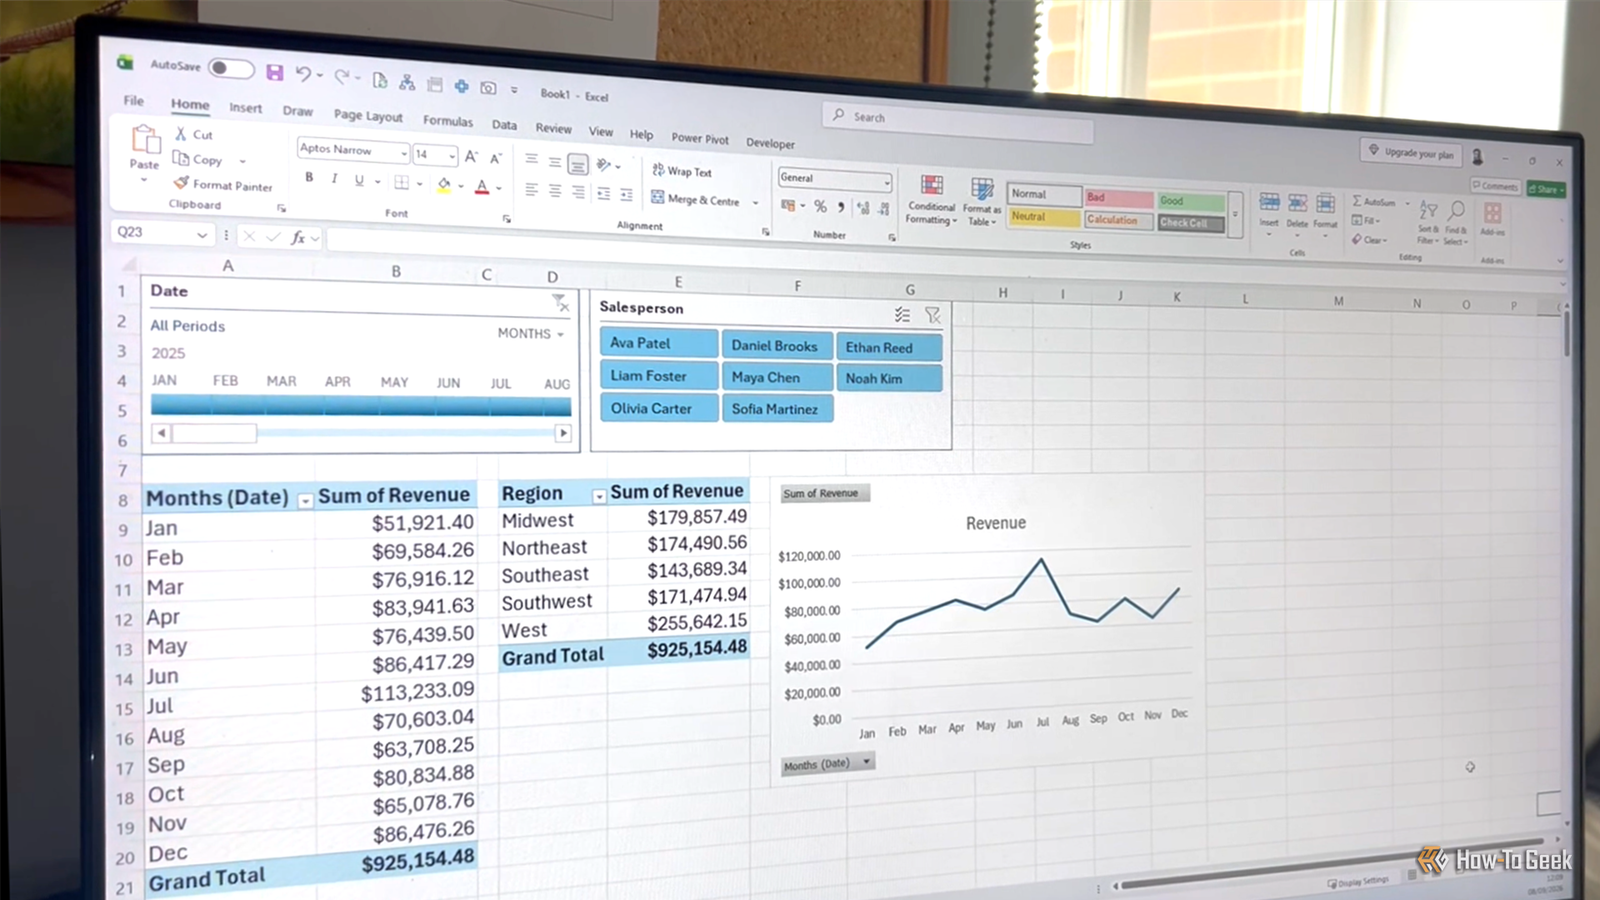Screen dimensions: 1600x900
Task: Select Ava Patel in slicer
Action: [659, 343]
